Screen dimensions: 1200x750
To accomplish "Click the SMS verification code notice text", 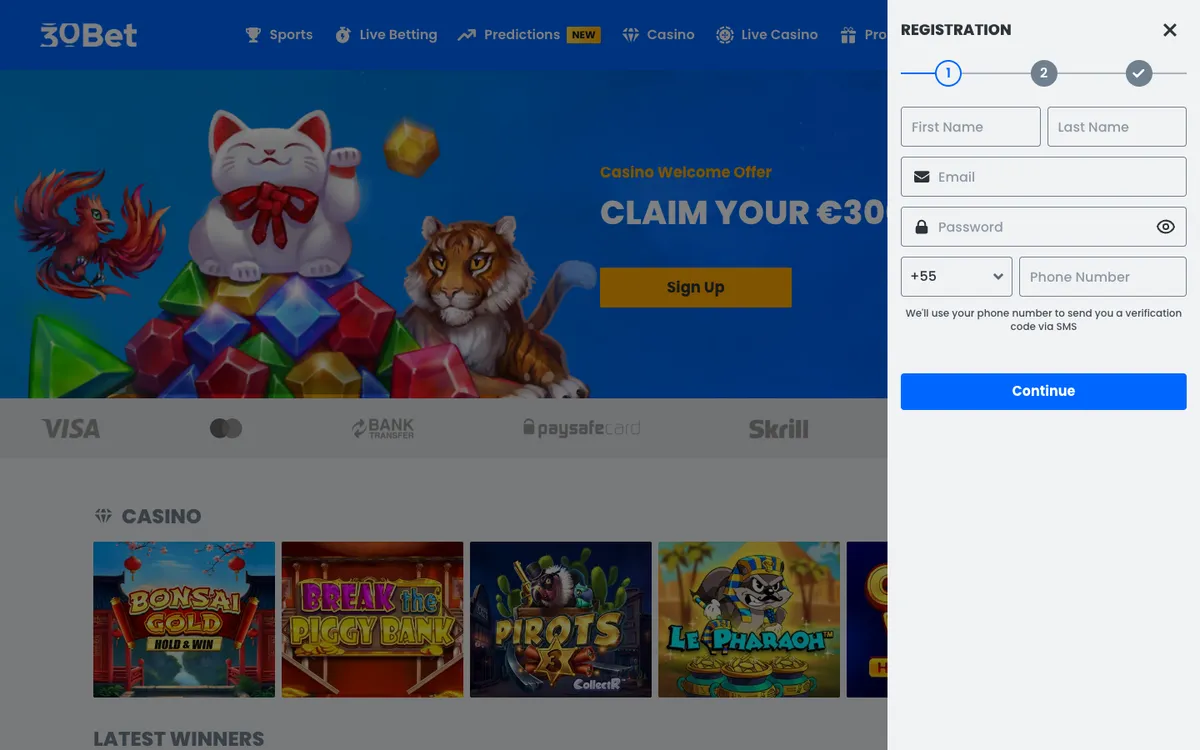I will click(x=1044, y=320).
